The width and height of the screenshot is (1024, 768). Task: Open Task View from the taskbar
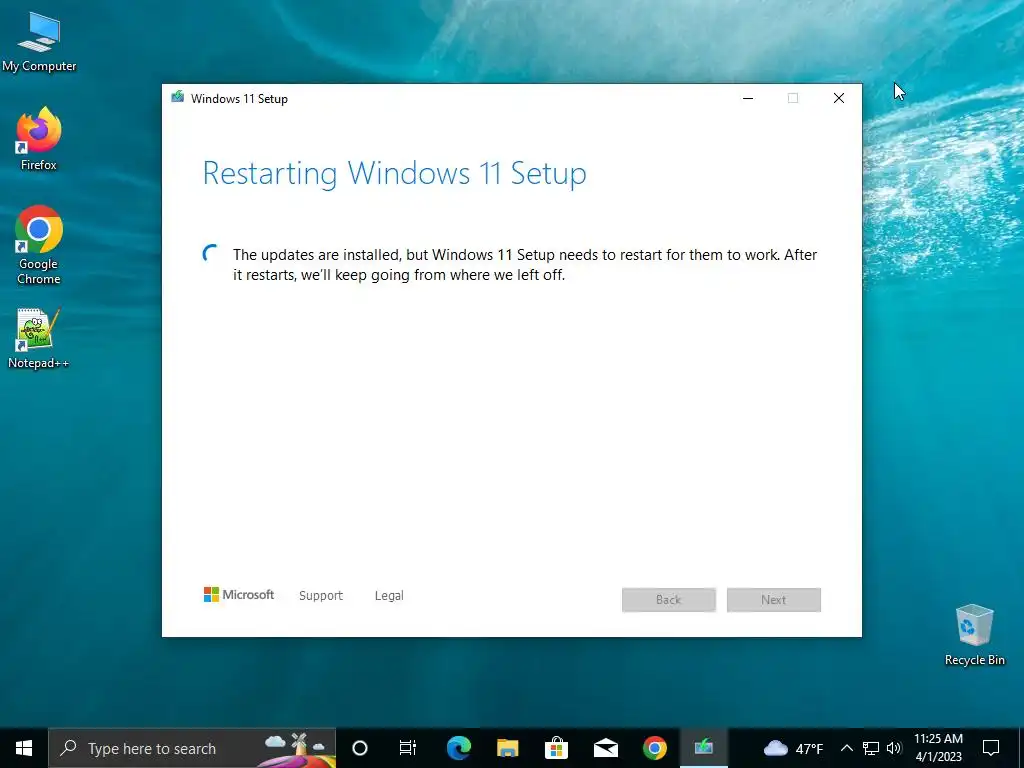tap(408, 748)
